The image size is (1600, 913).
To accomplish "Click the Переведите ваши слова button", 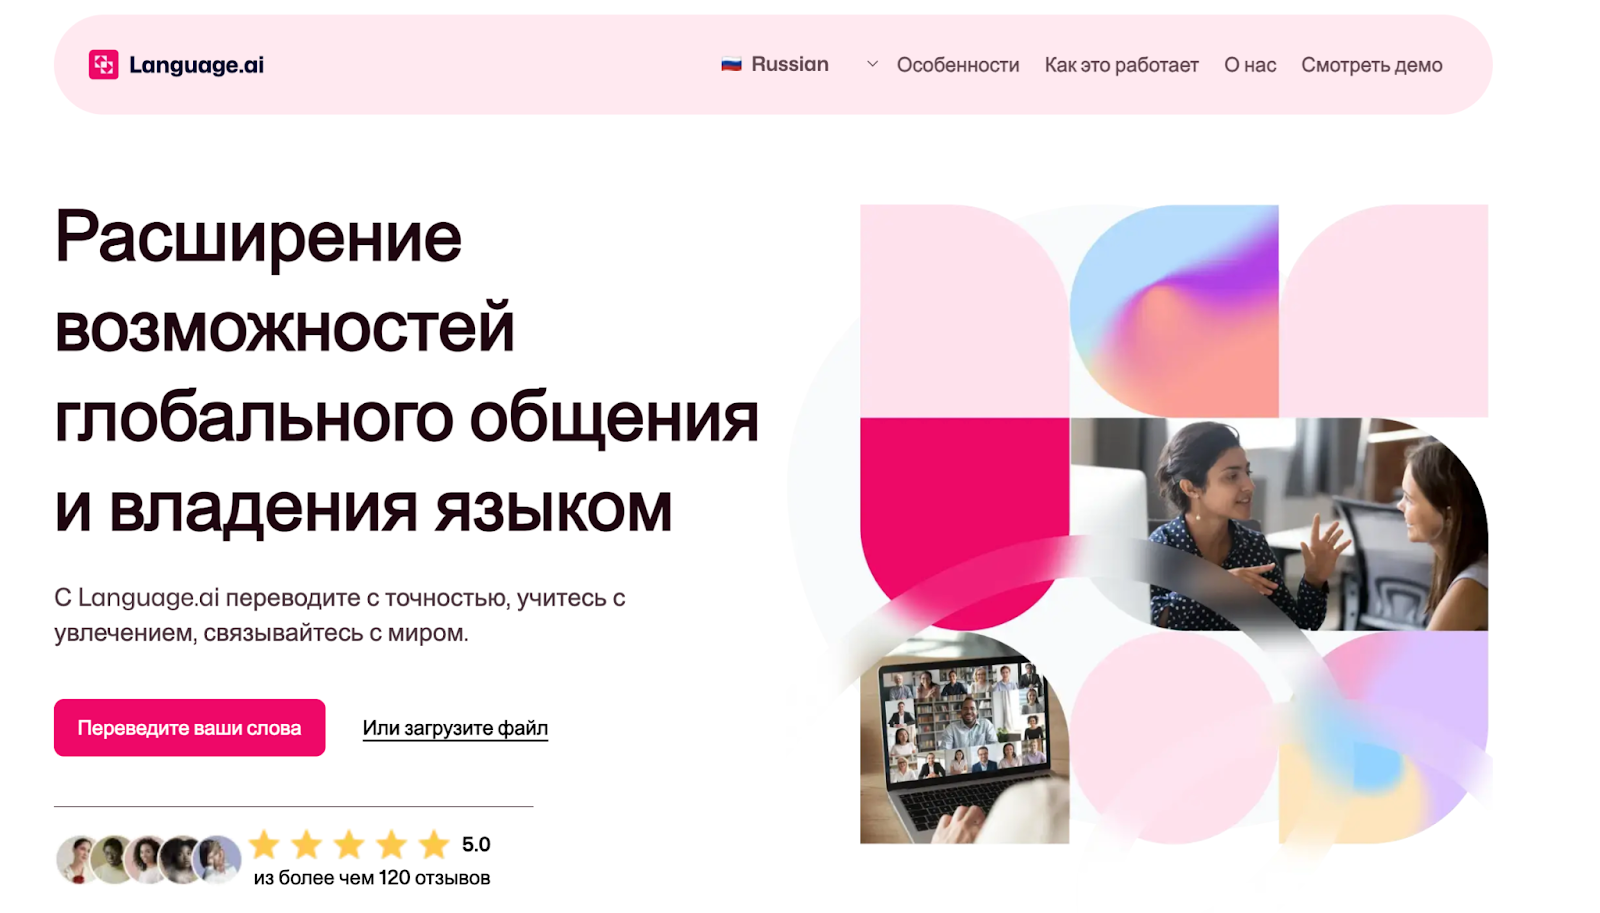I will click(x=189, y=728).
